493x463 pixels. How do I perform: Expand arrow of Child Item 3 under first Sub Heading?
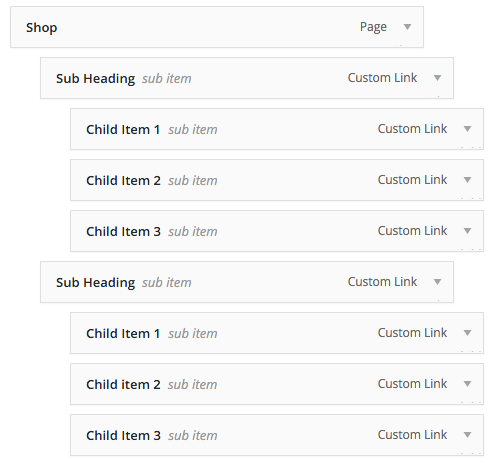coord(467,231)
